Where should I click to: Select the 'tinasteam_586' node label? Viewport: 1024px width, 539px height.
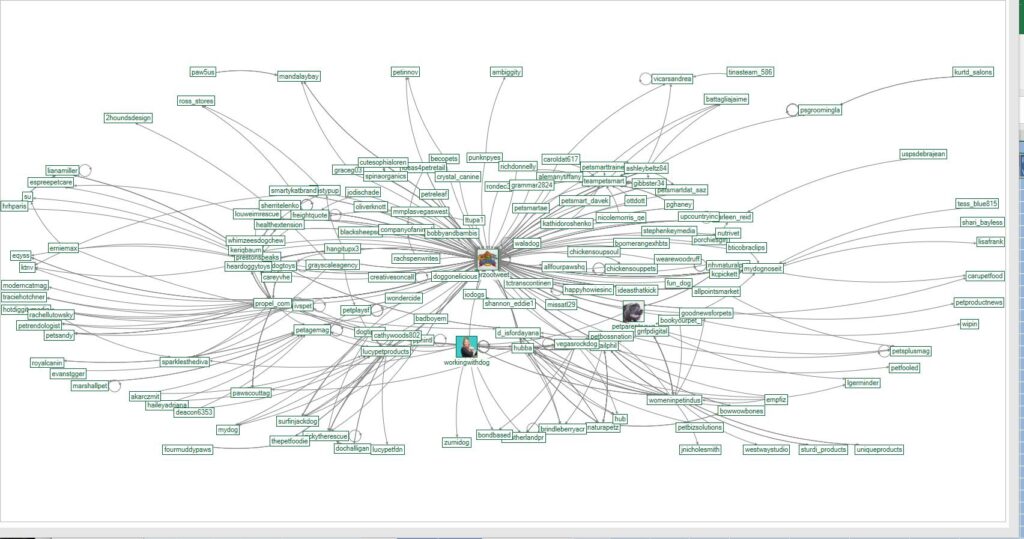[750, 72]
